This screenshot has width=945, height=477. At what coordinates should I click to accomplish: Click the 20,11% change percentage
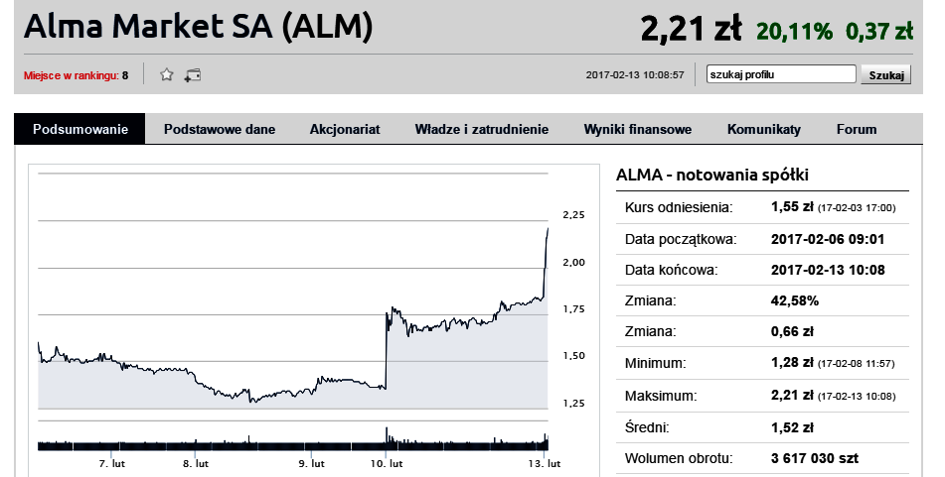[x=794, y=31]
